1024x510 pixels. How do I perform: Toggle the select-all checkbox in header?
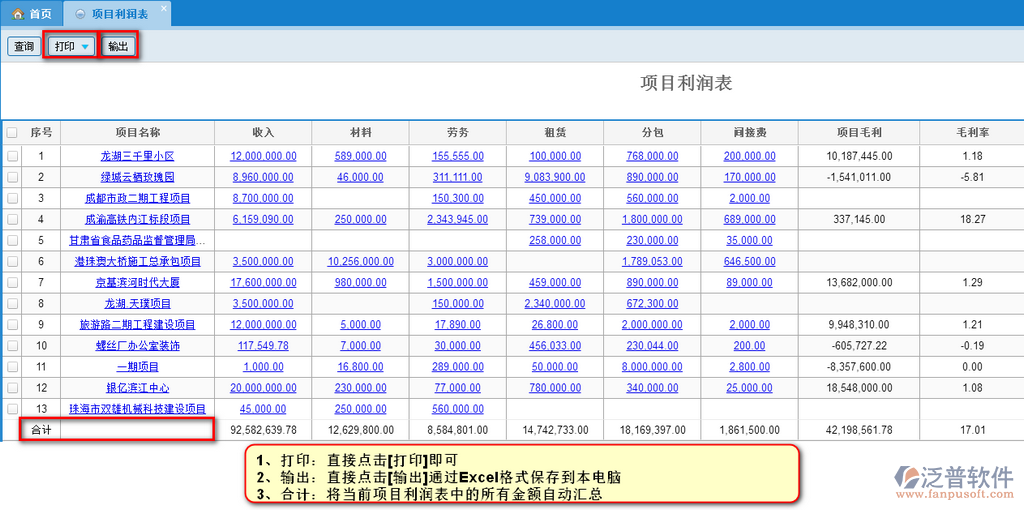[12, 132]
